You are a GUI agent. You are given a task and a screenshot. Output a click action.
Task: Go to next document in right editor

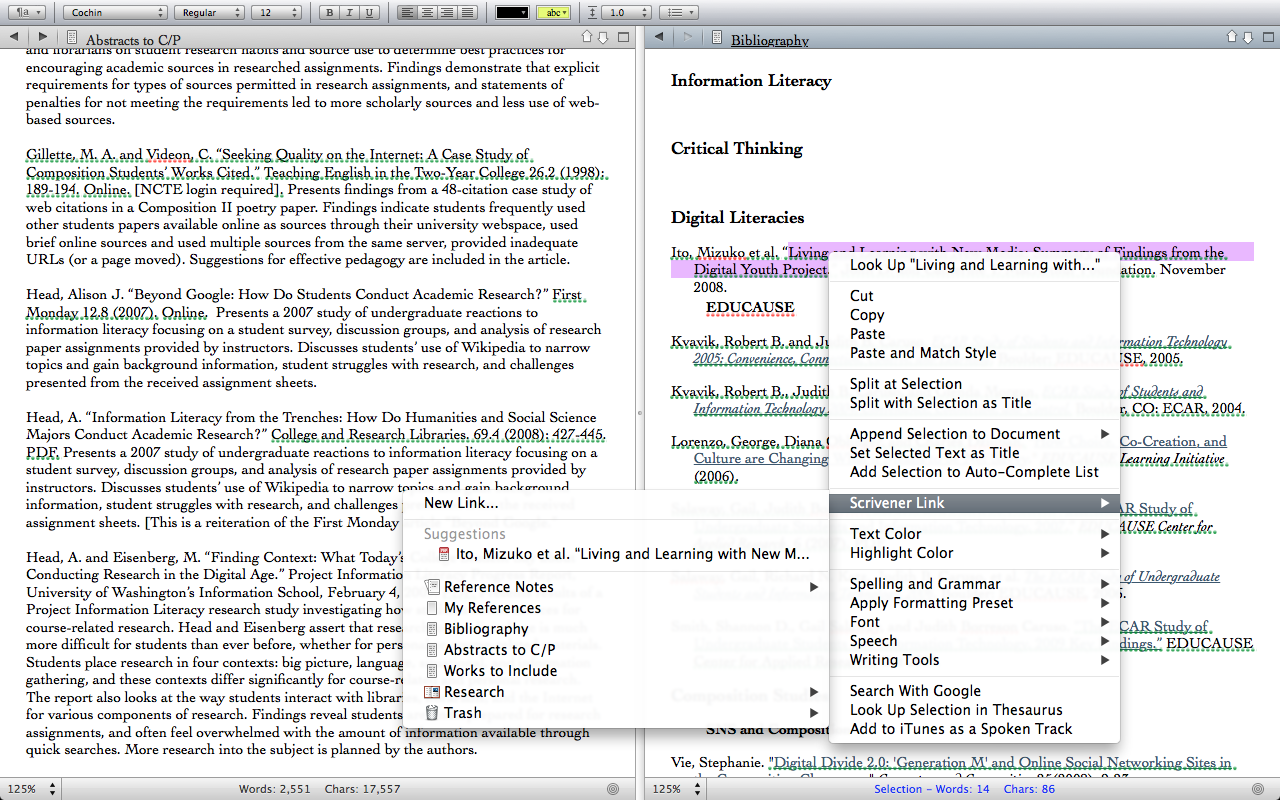(x=1248, y=37)
